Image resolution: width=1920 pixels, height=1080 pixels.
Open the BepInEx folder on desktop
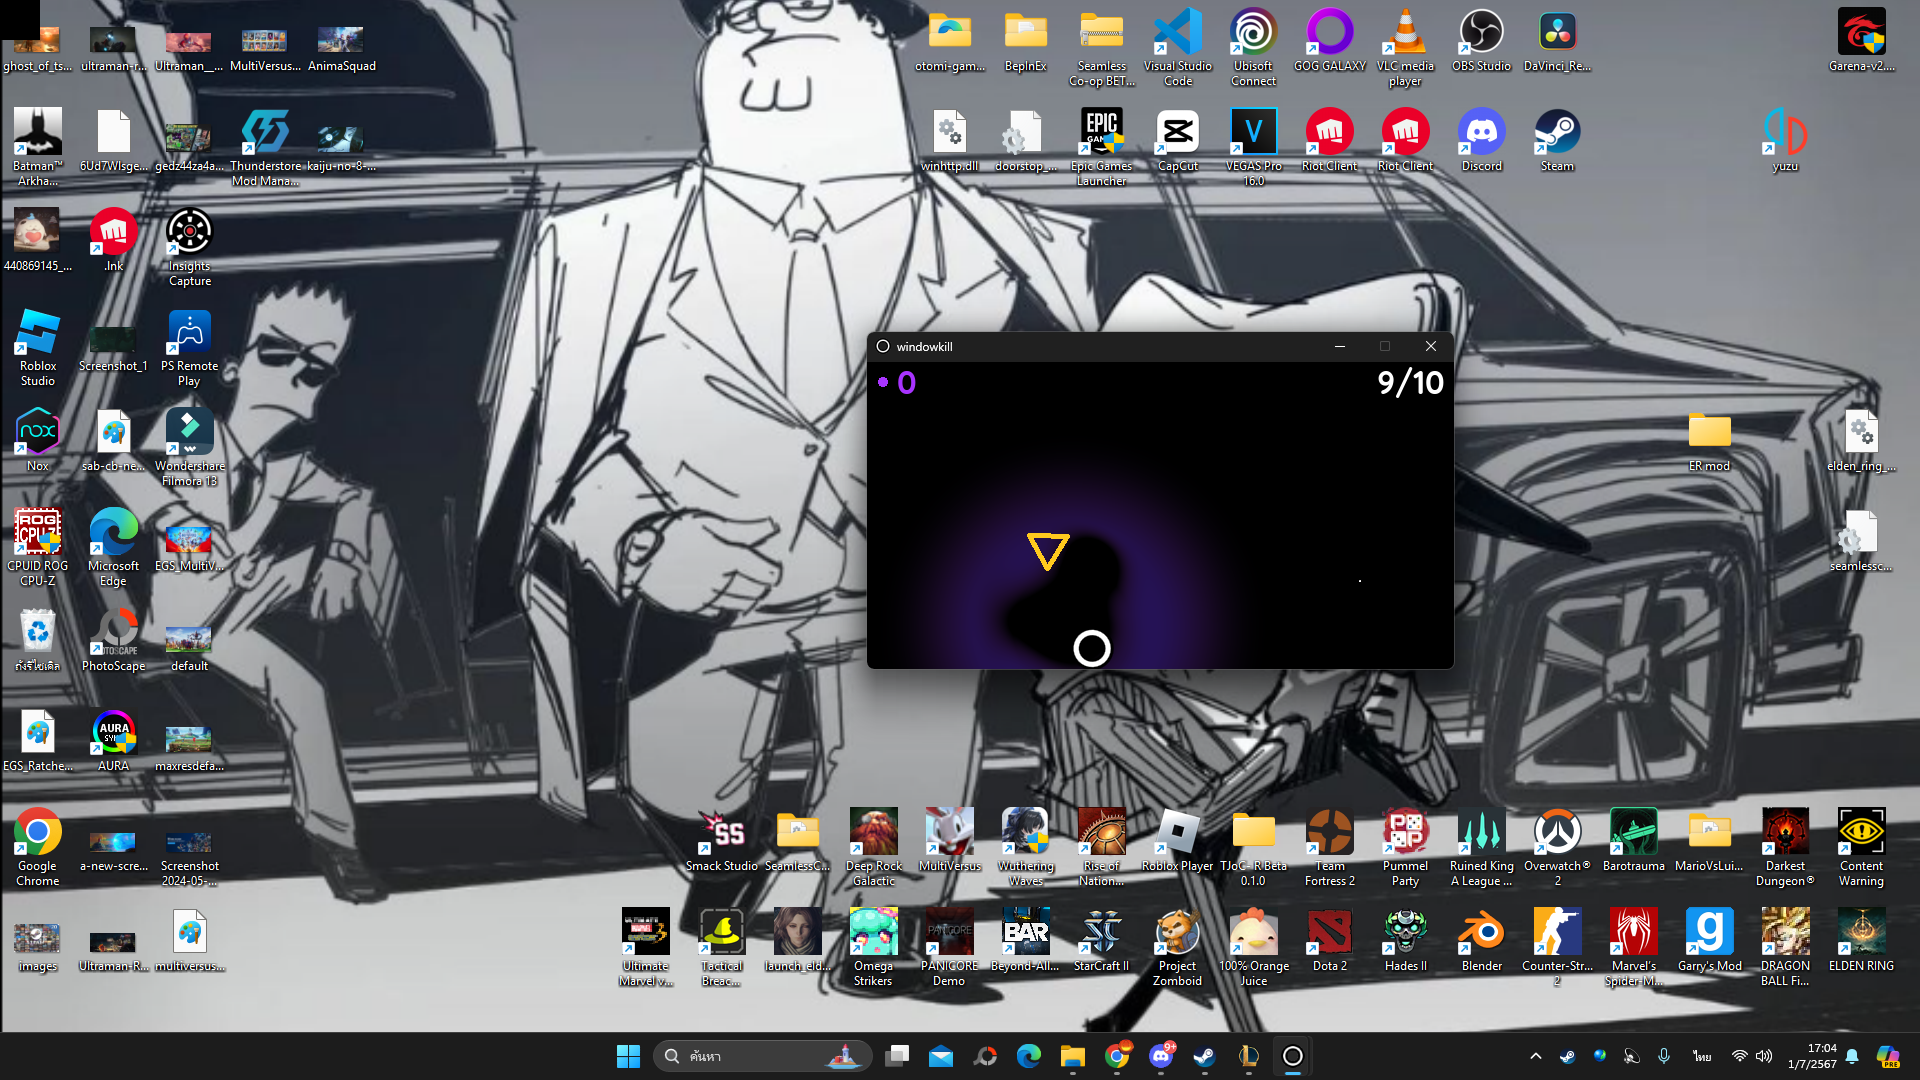1025,40
